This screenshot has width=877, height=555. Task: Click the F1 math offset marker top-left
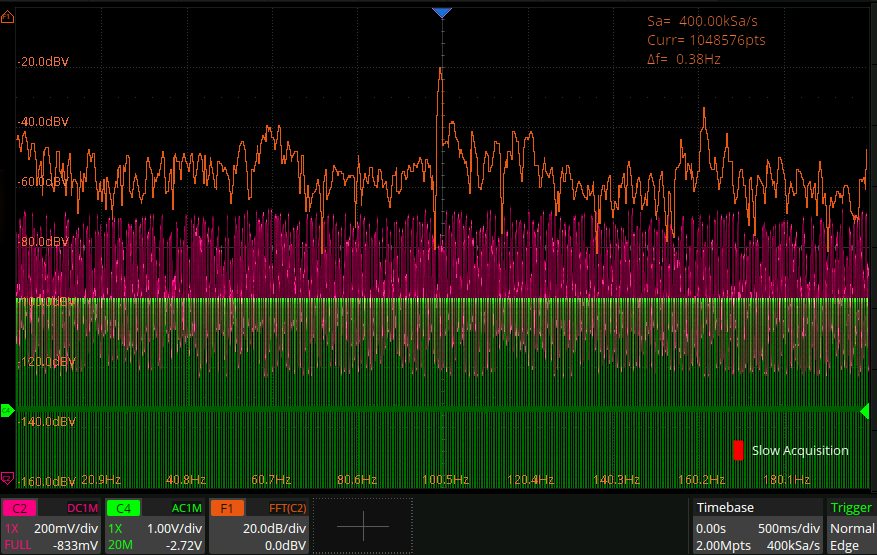[8, 18]
